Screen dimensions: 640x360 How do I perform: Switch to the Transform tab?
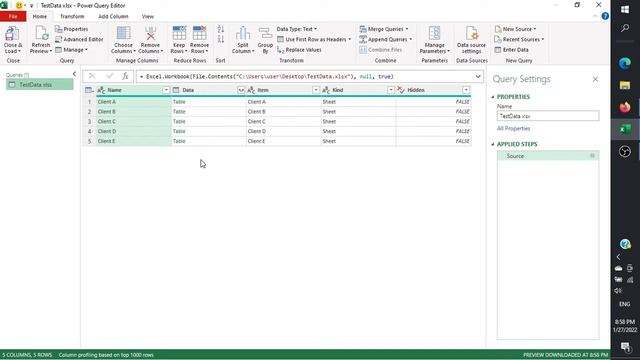[72, 16]
